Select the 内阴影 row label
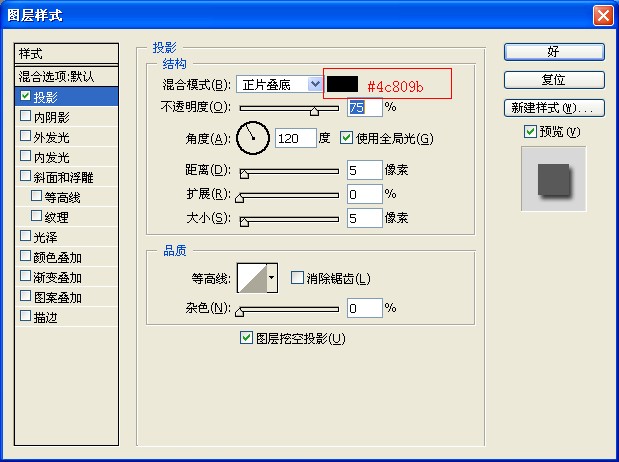619x462 pixels. [51, 117]
